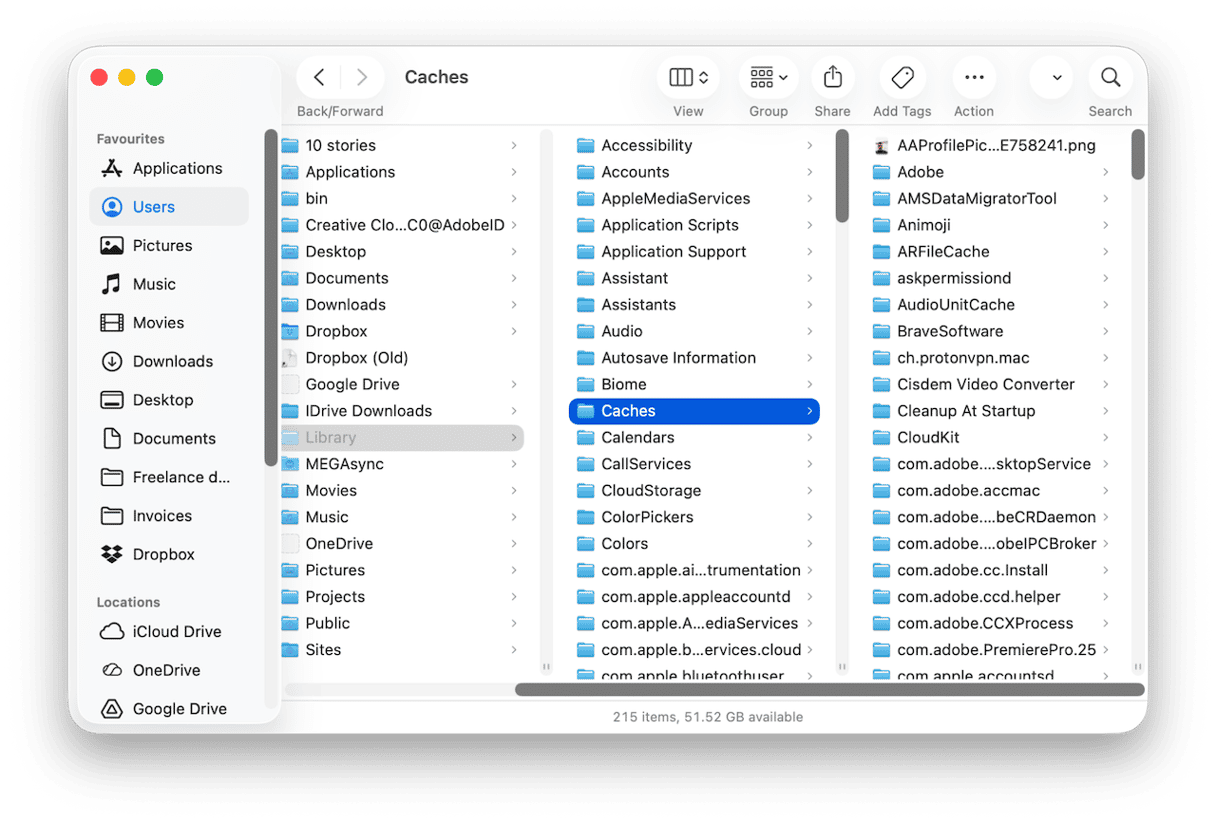This screenshot has width=1216, height=823.
Task: Select the Application Support folder
Action: click(673, 251)
